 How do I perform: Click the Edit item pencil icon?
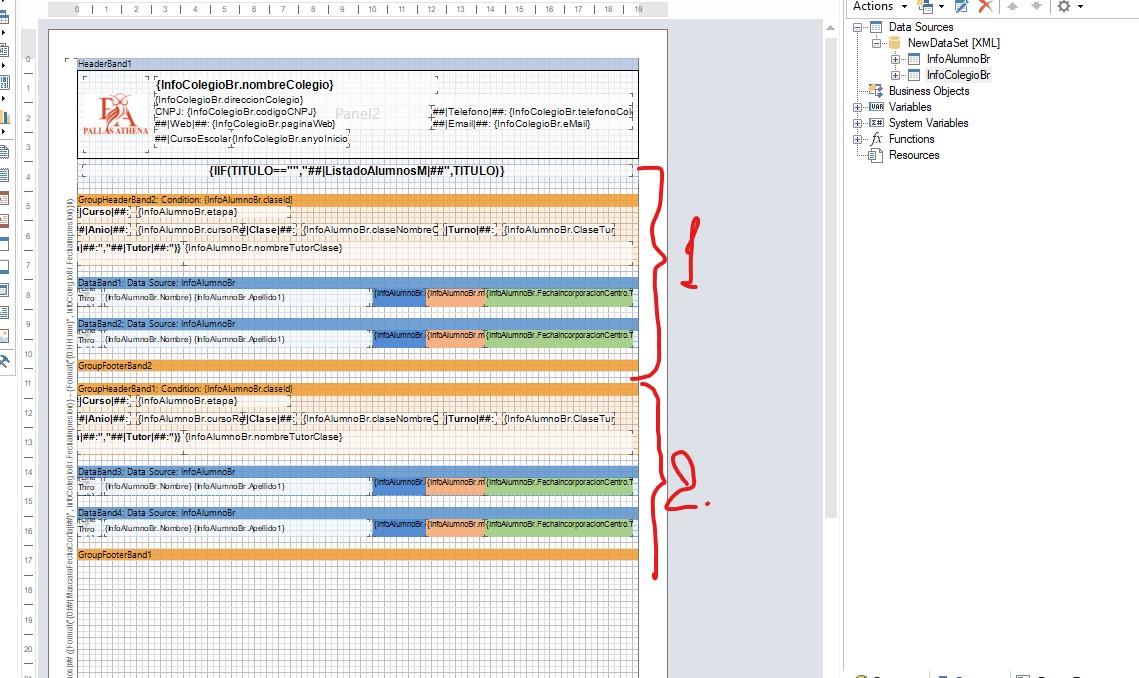[961, 7]
